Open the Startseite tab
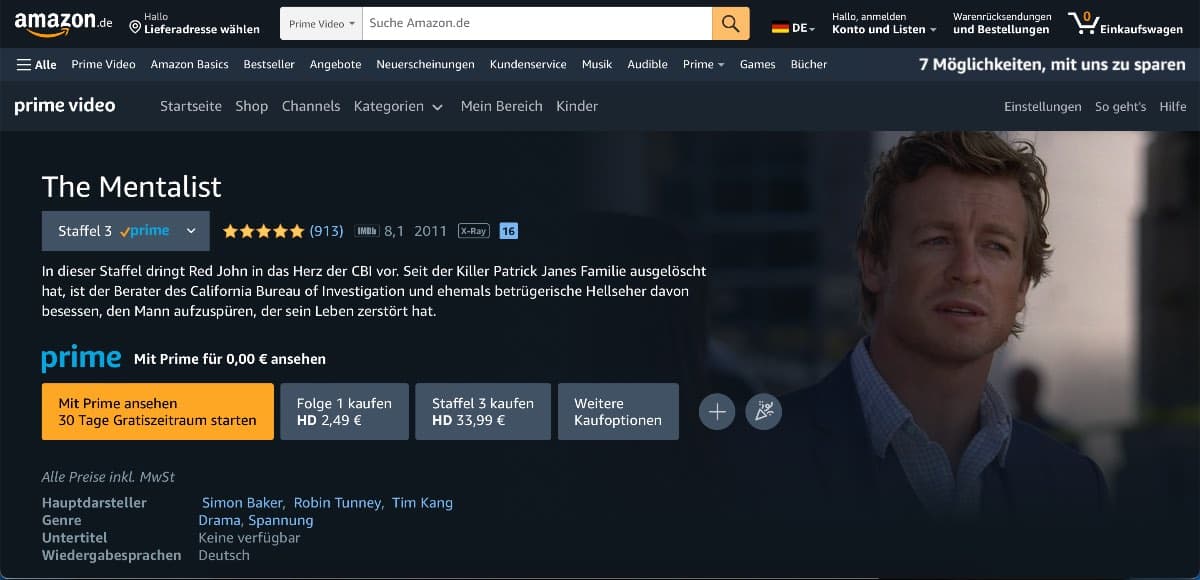Image resolution: width=1200 pixels, height=580 pixels. (191, 106)
